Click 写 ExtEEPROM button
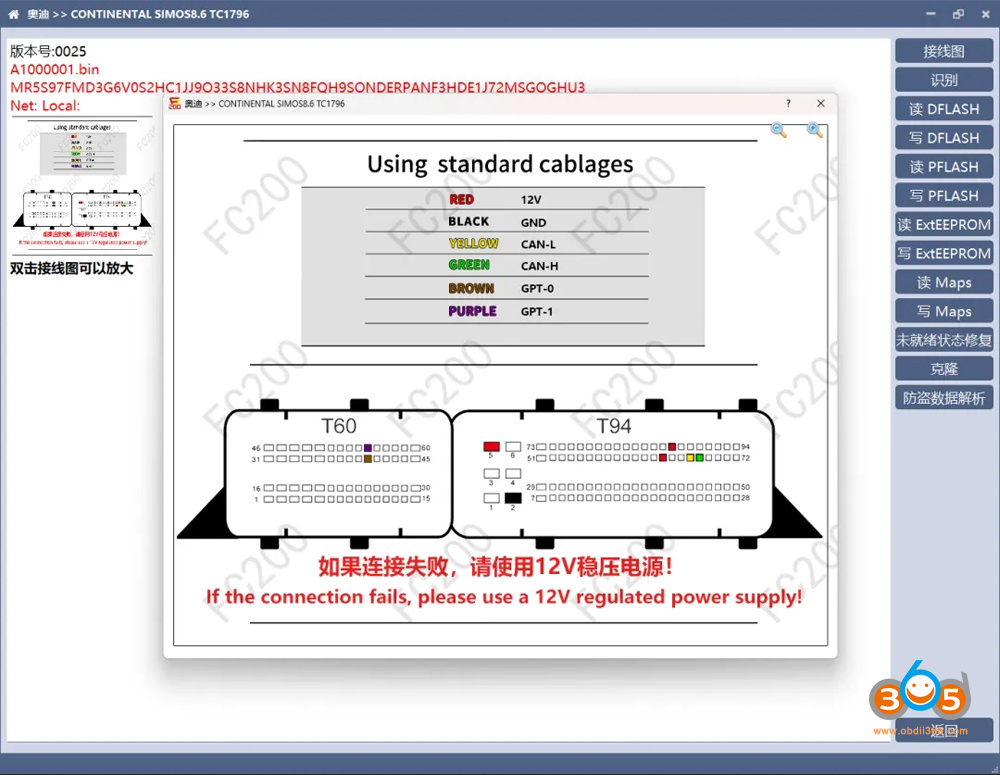 click(x=943, y=254)
